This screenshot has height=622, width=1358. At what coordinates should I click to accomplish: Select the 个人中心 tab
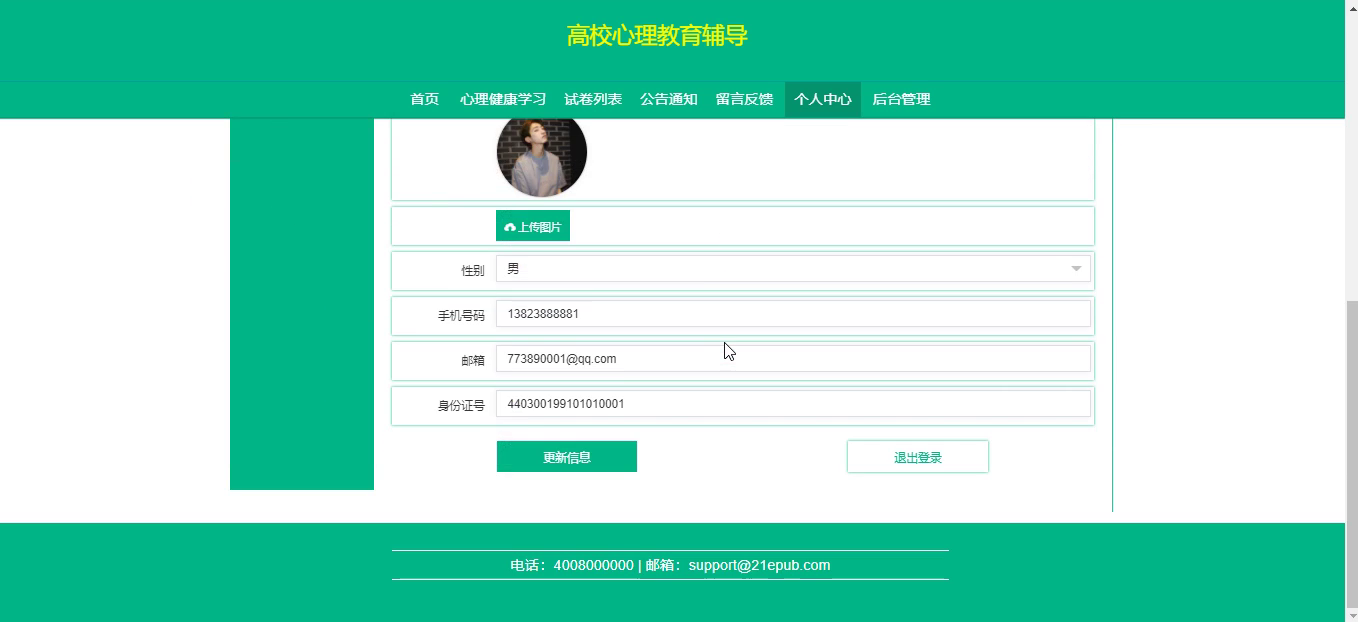click(823, 99)
